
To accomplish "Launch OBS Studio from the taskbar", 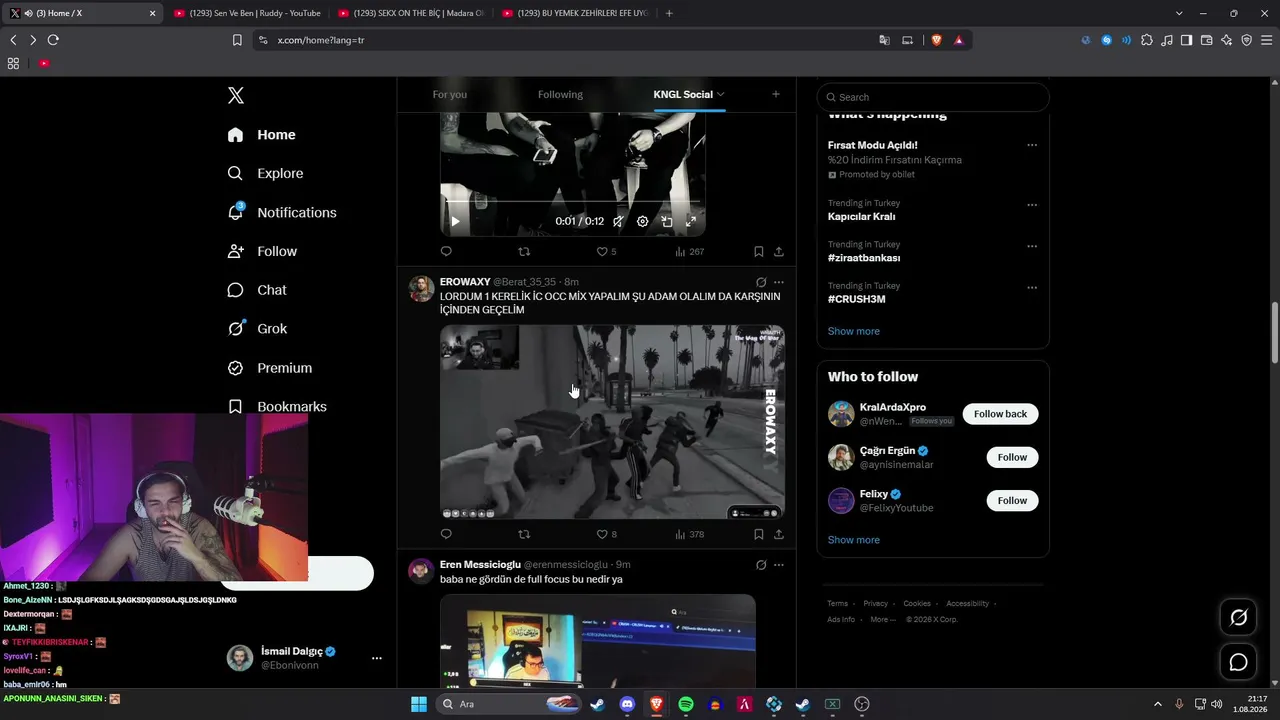I will [x=863, y=704].
